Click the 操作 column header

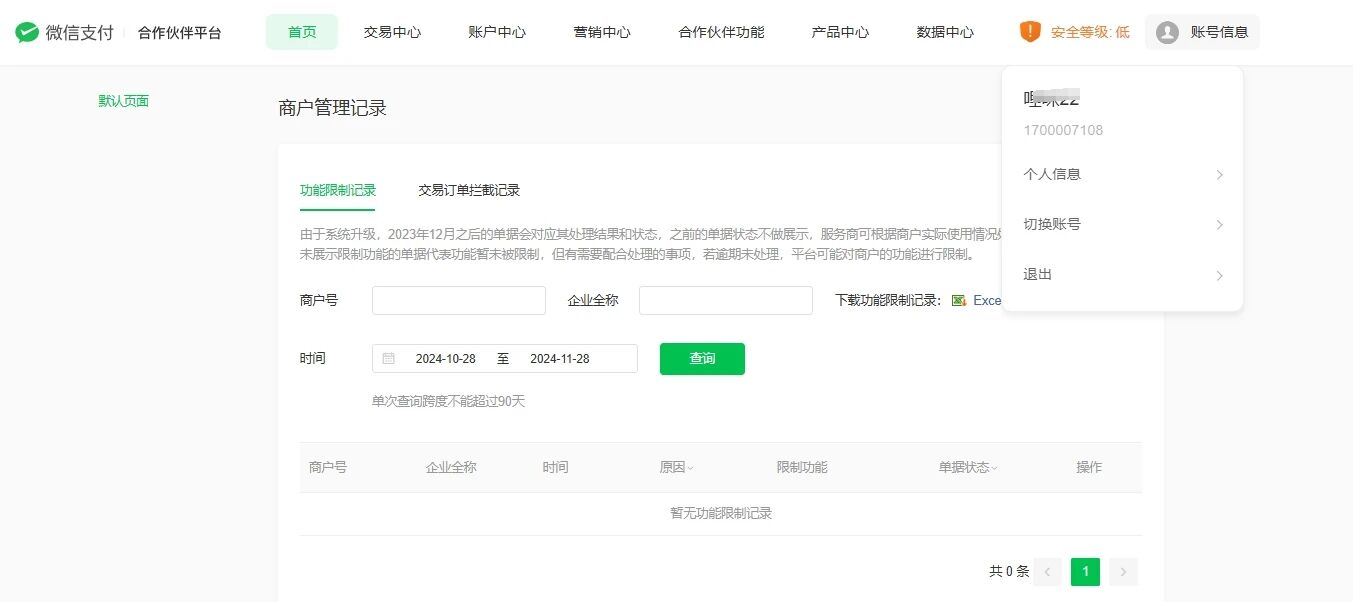pyautogui.click(x=1089, y=468)
